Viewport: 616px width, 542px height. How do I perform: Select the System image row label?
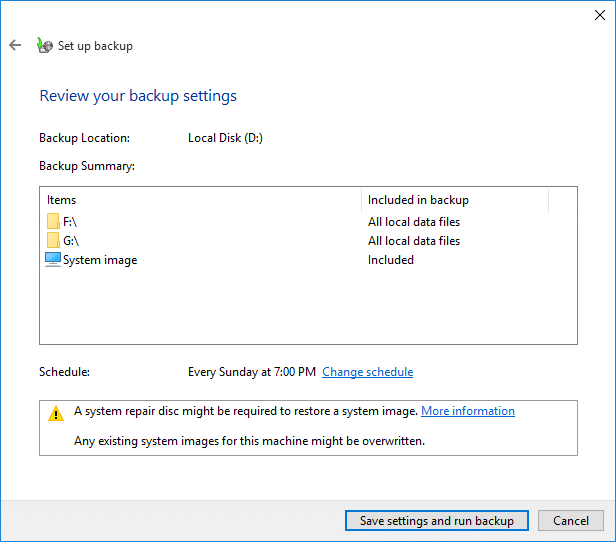point(100,260)
